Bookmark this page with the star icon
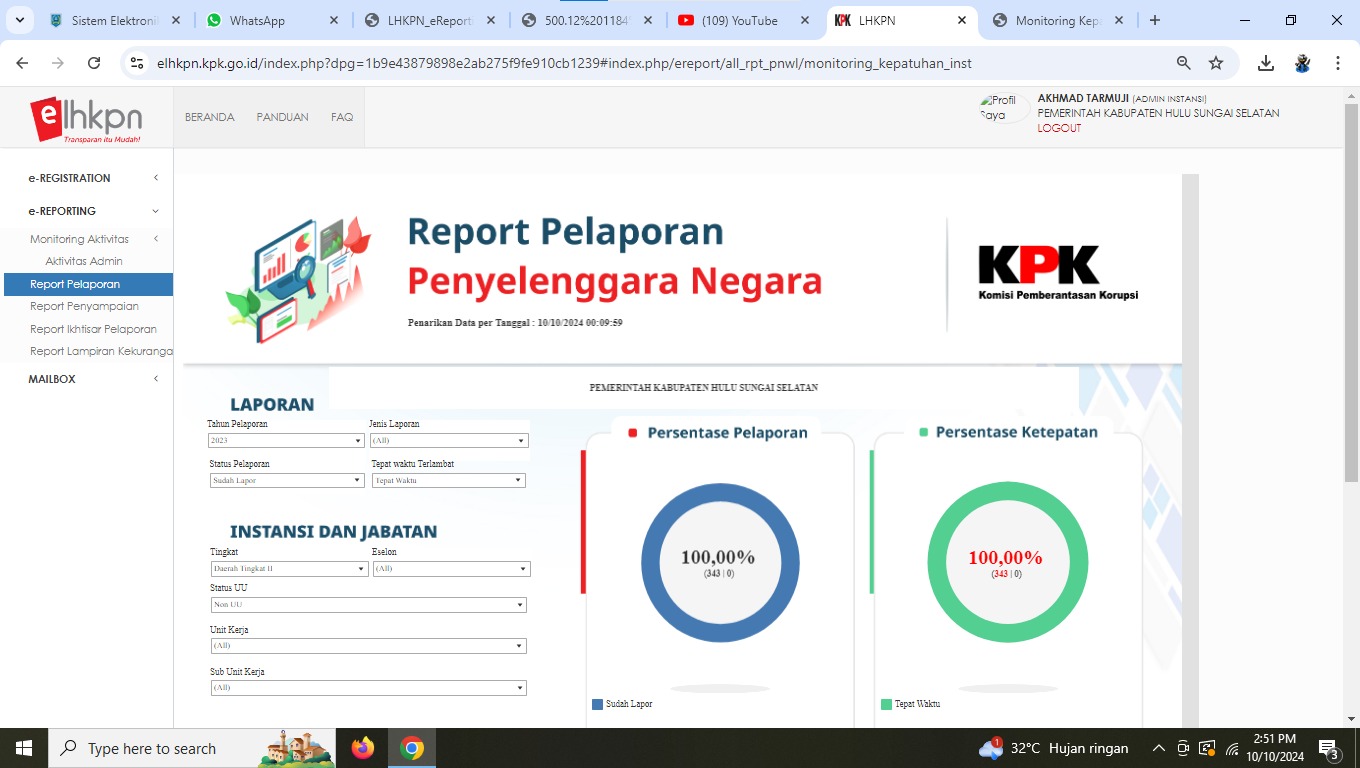This screenshot has height=768, width=1360. point(1216,63)
